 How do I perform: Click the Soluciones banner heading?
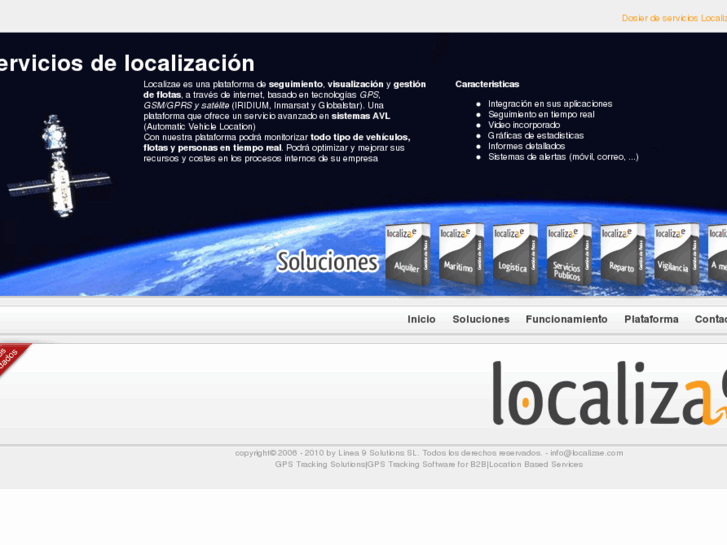pos(327,261)
